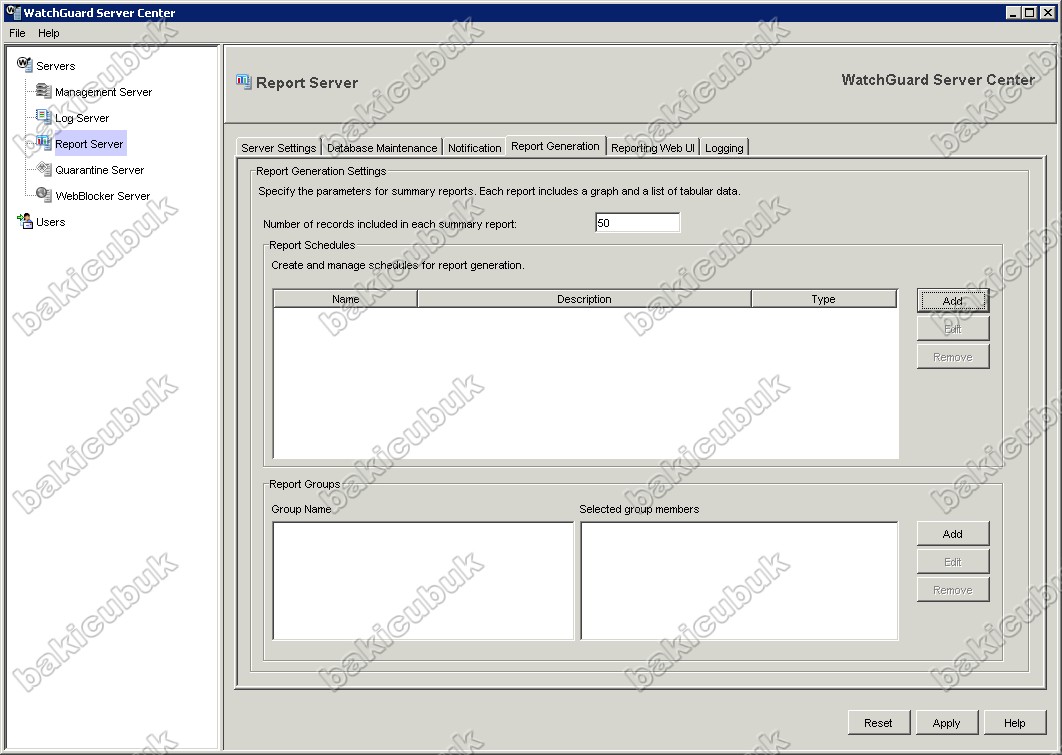Viewport: 1062px width, 755px height.
Task: Select Log Server in the tree
Action: 82,118
